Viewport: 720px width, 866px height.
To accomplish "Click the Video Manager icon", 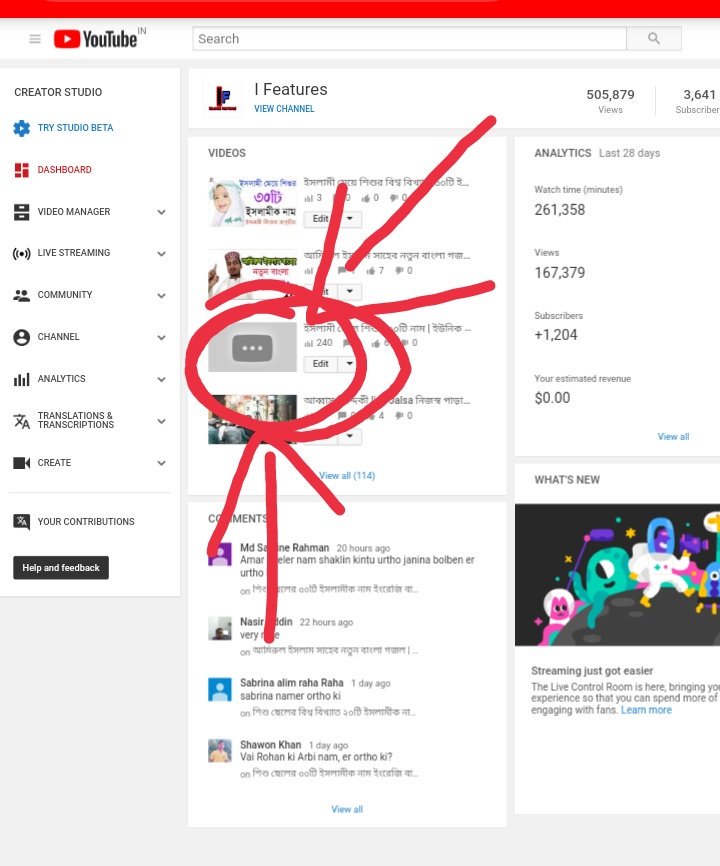I will [x=22, y=212].
